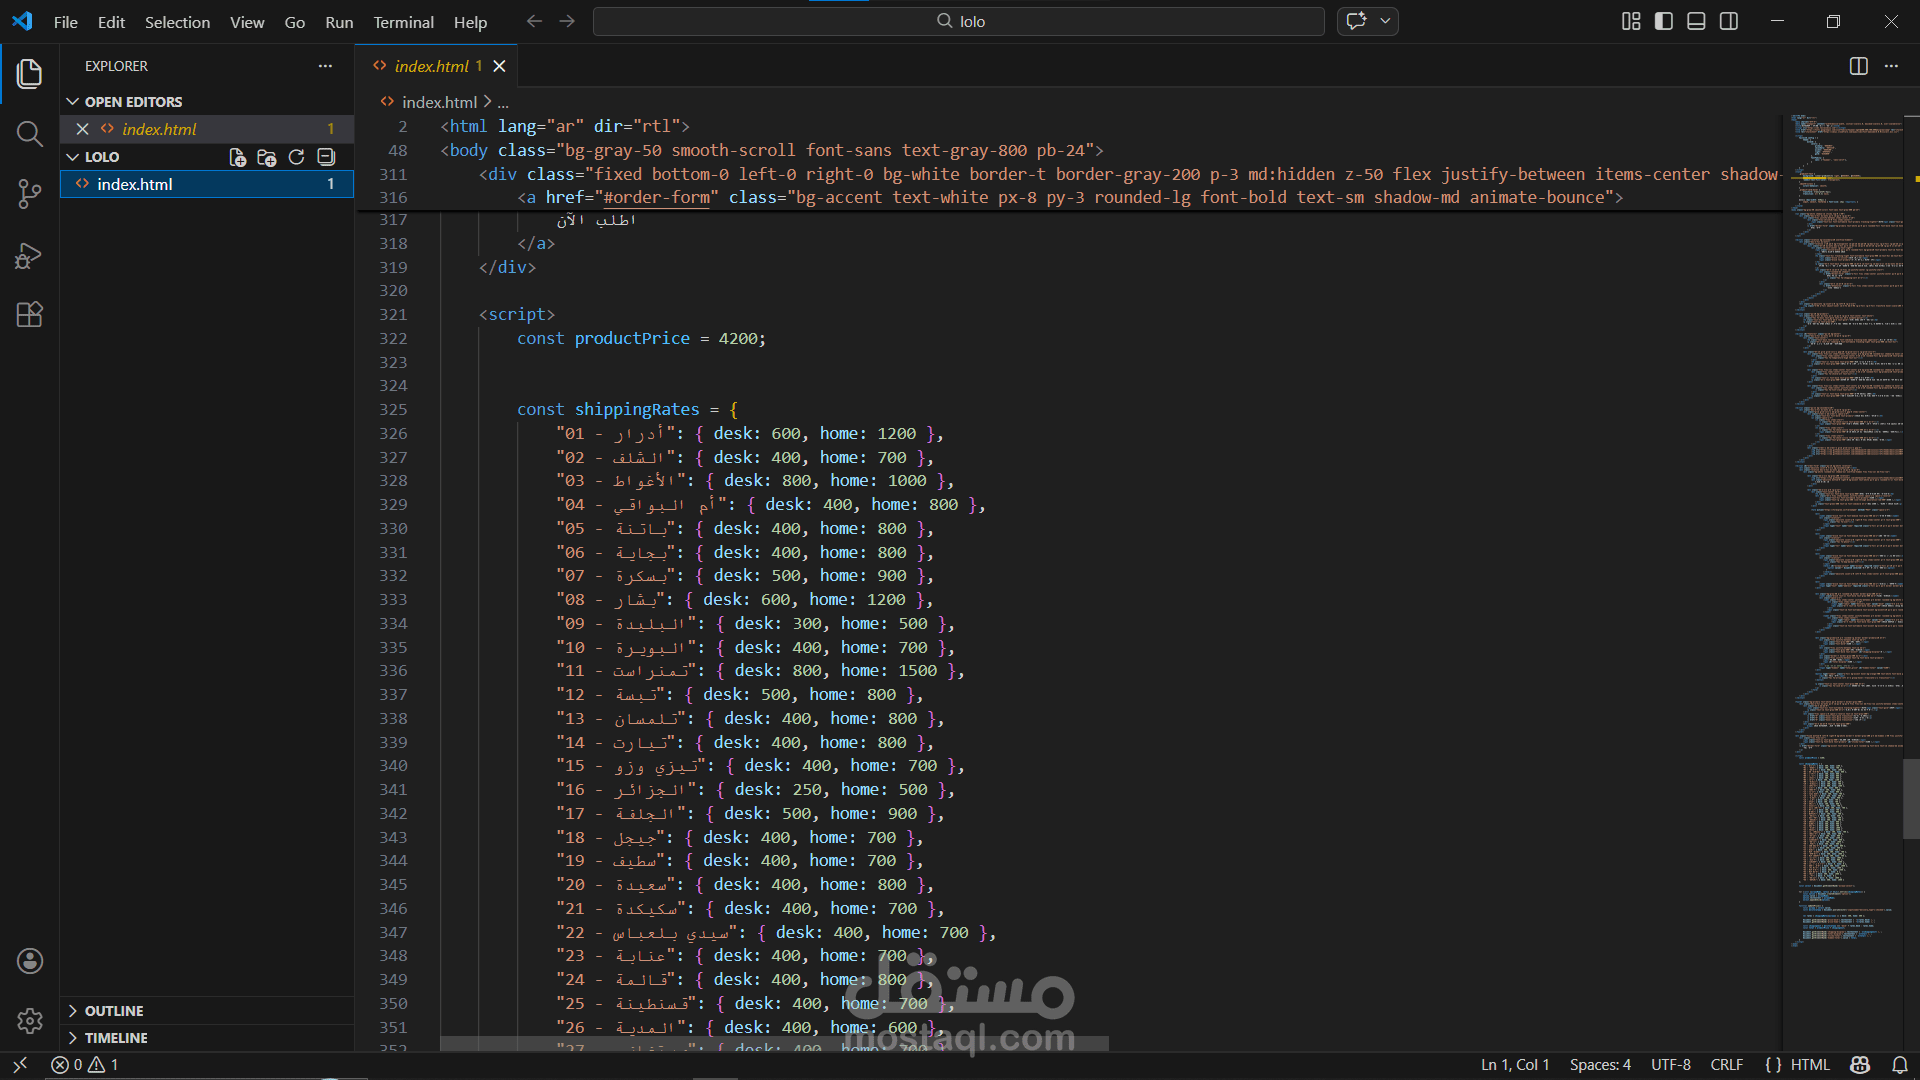Toggle the secondary side bar visibility
This screenshot has width=1920, height=1080.
click(1729, 21)
